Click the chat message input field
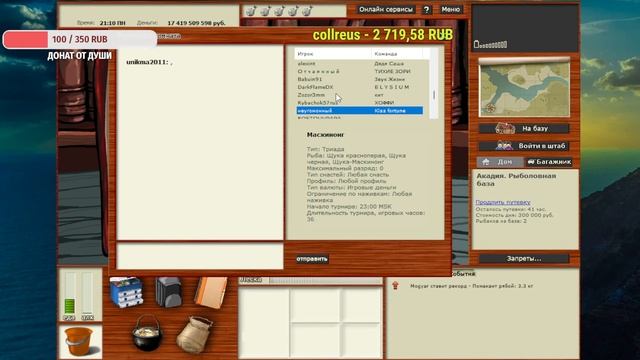This screenshot has height=360, width=640. (x=200, y=256)
